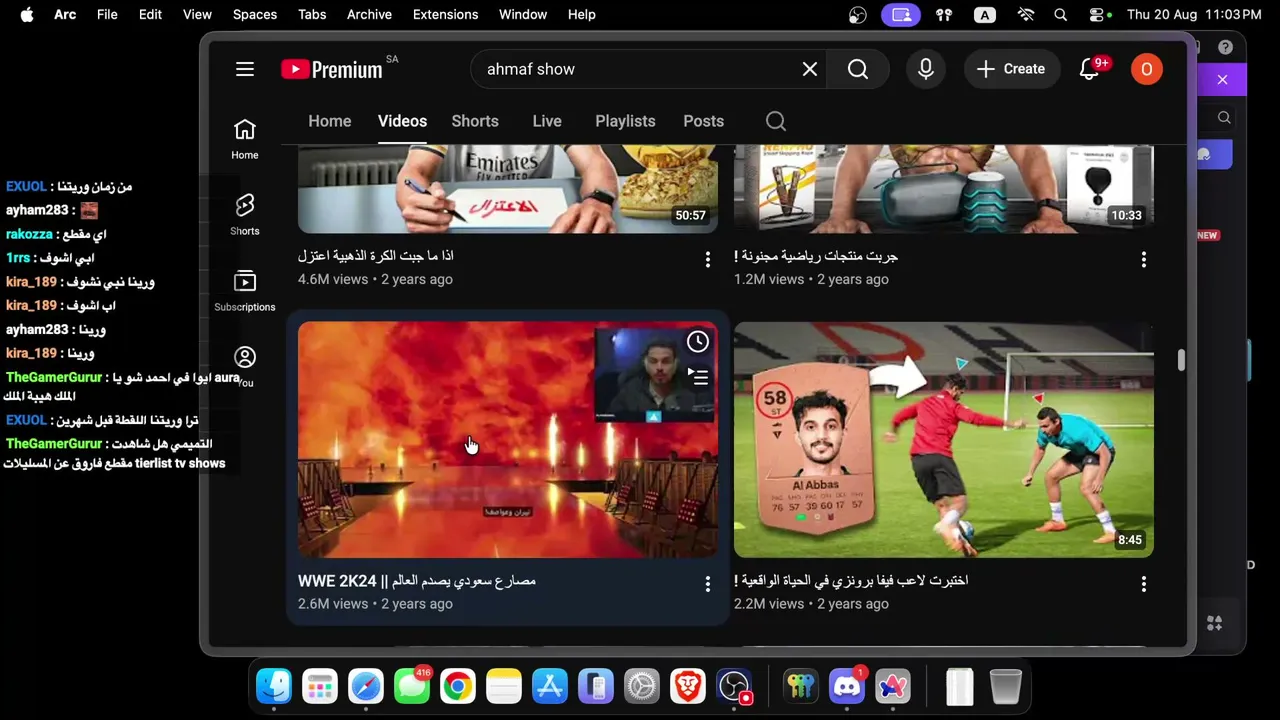The image size is (1280, 720).
Task: Open Wi-Fi status in menu bar
Action: coord(1026,15)
